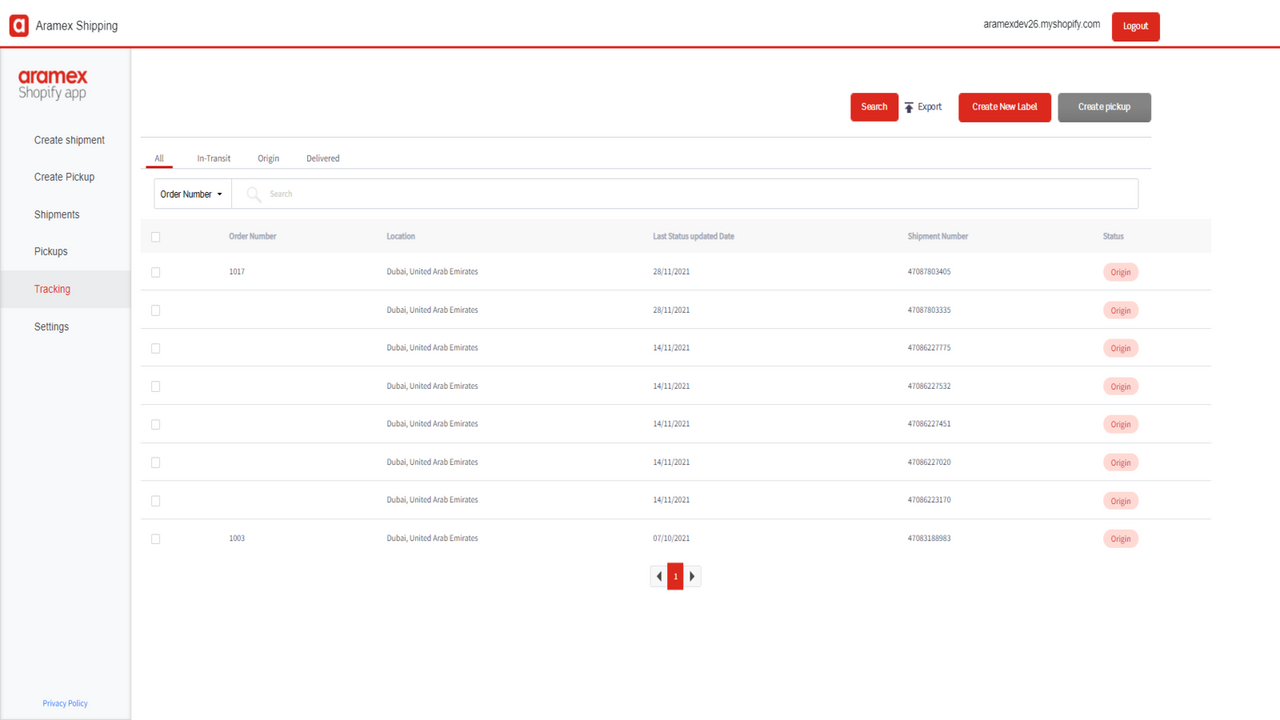The width and height of the screenshot is (1280, 720).
Task: Click the Create New Label button
Action: pos(1004,107)
